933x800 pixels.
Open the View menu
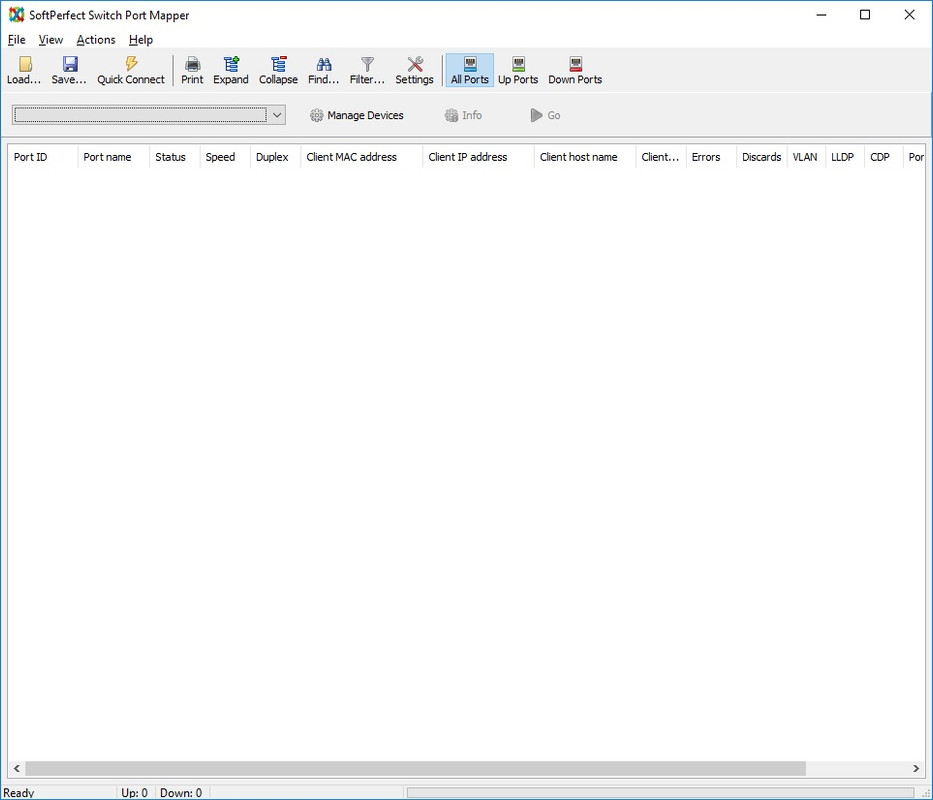click(51, 40)
